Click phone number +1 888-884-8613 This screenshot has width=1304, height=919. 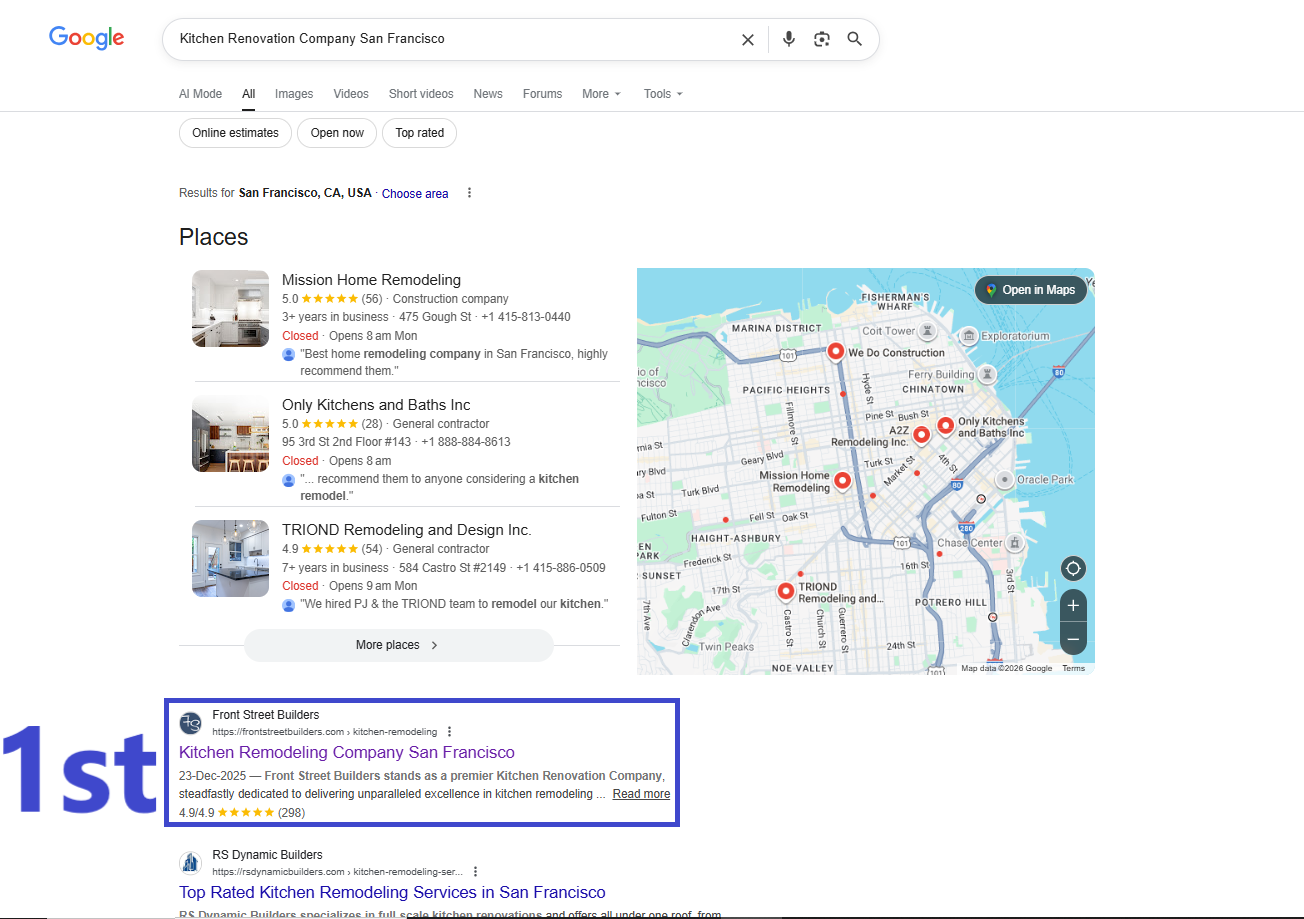[465, 442]
